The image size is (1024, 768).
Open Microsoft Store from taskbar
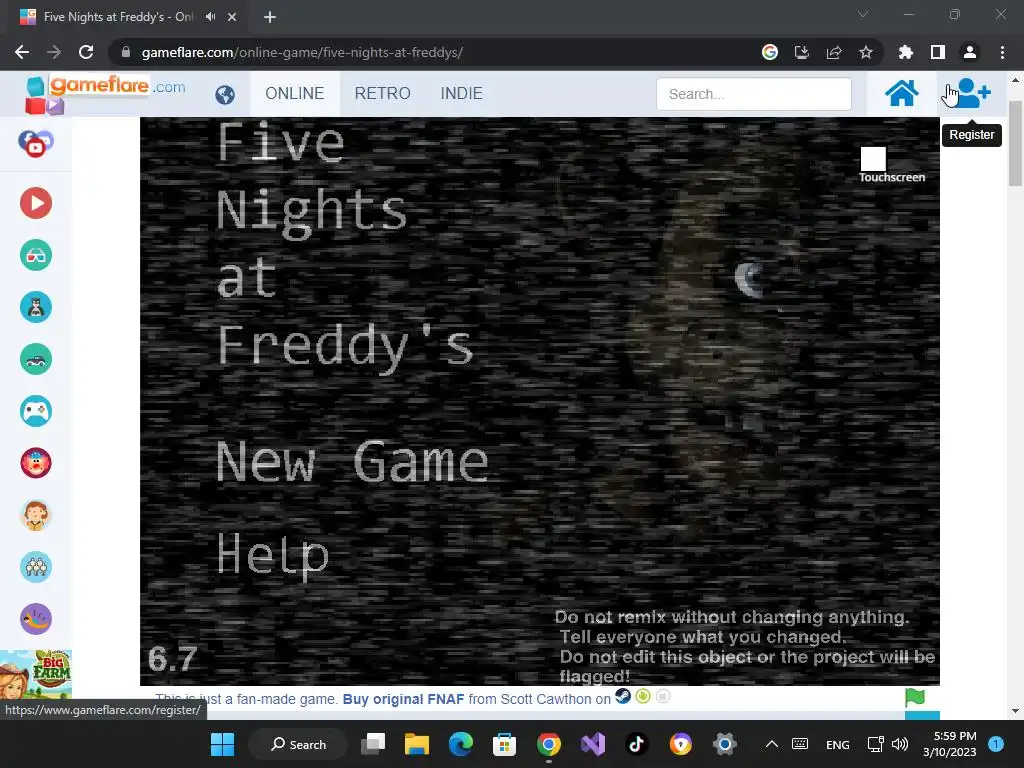point(504,744)
